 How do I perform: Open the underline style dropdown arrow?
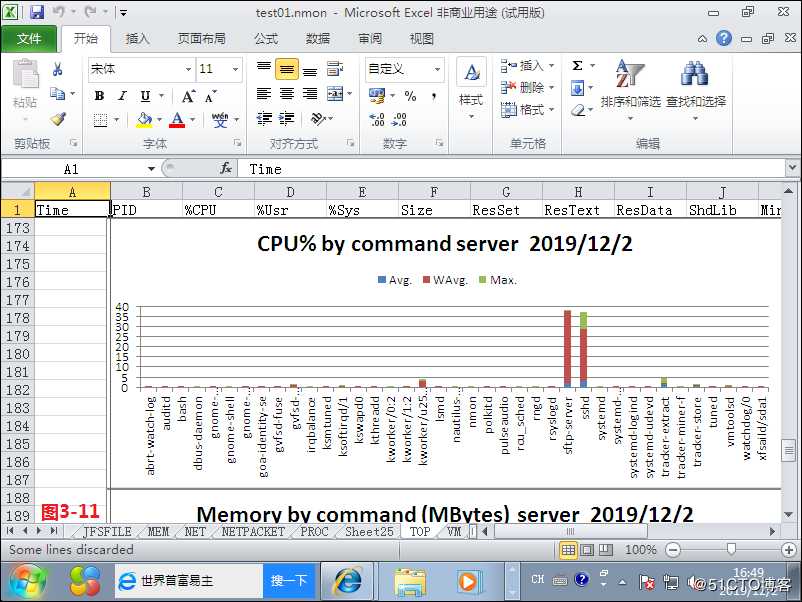pos(162,96)
